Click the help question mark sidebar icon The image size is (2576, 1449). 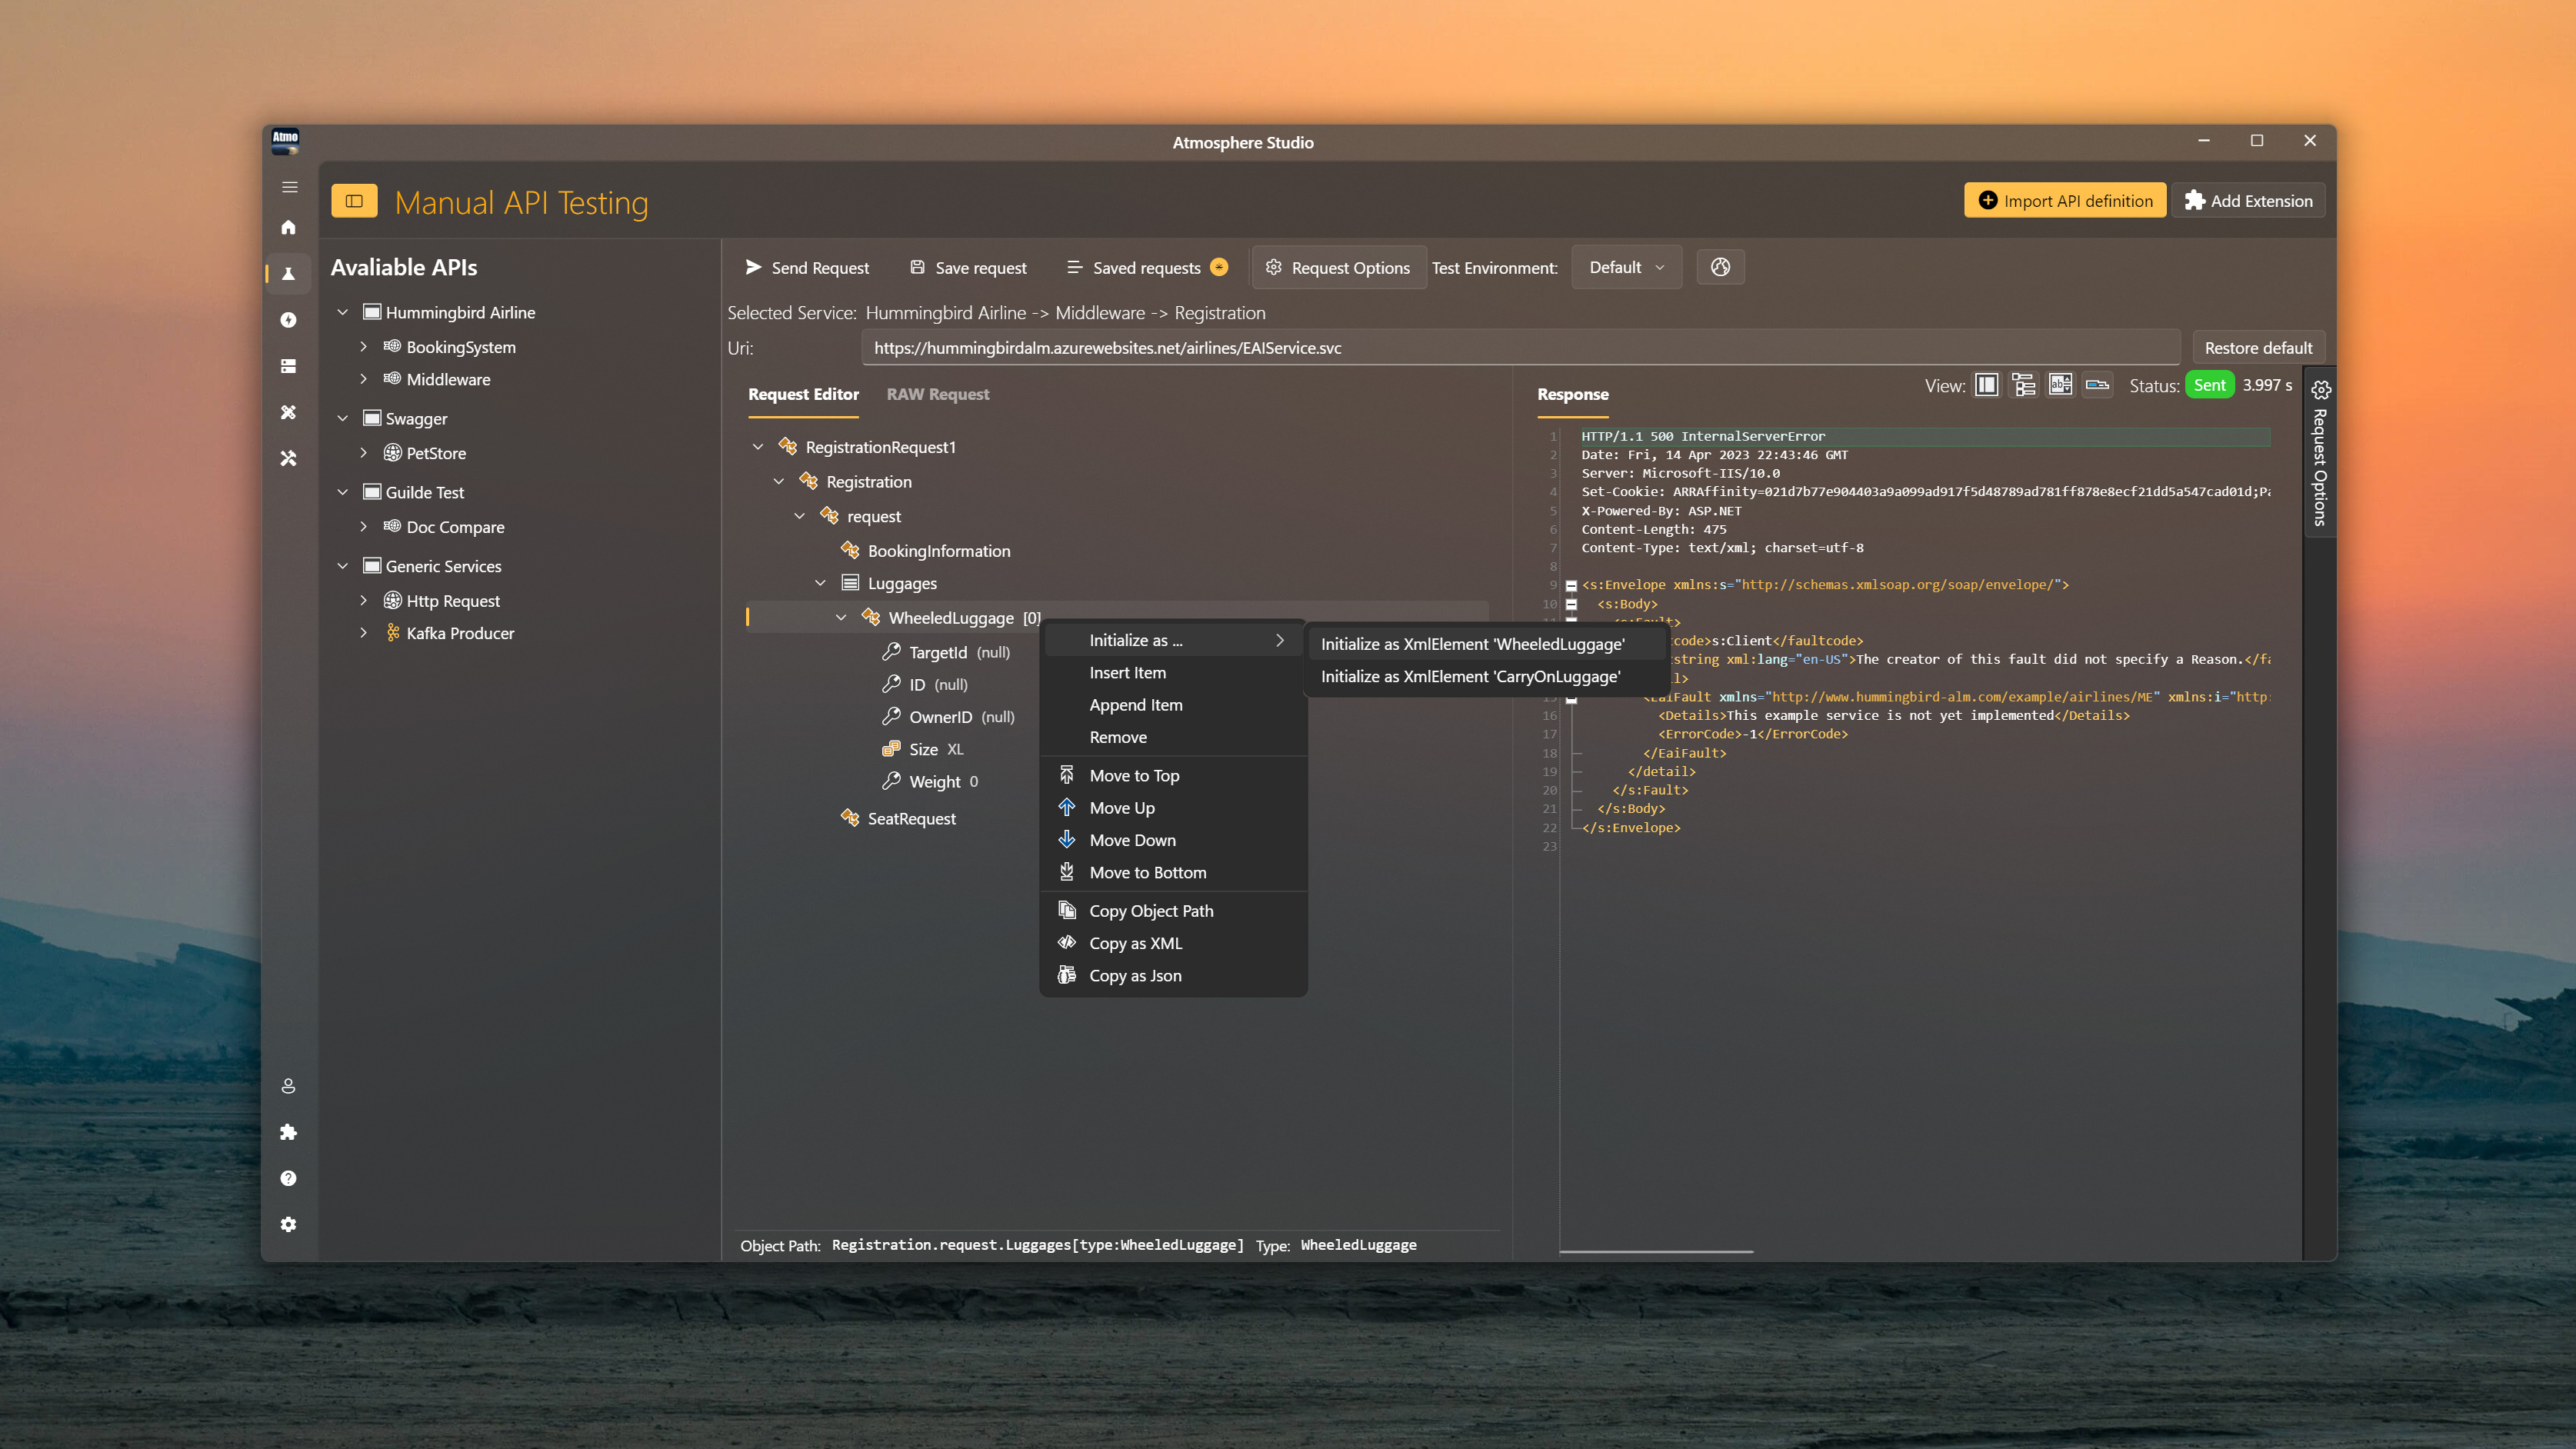click(x=288, y=1178)
